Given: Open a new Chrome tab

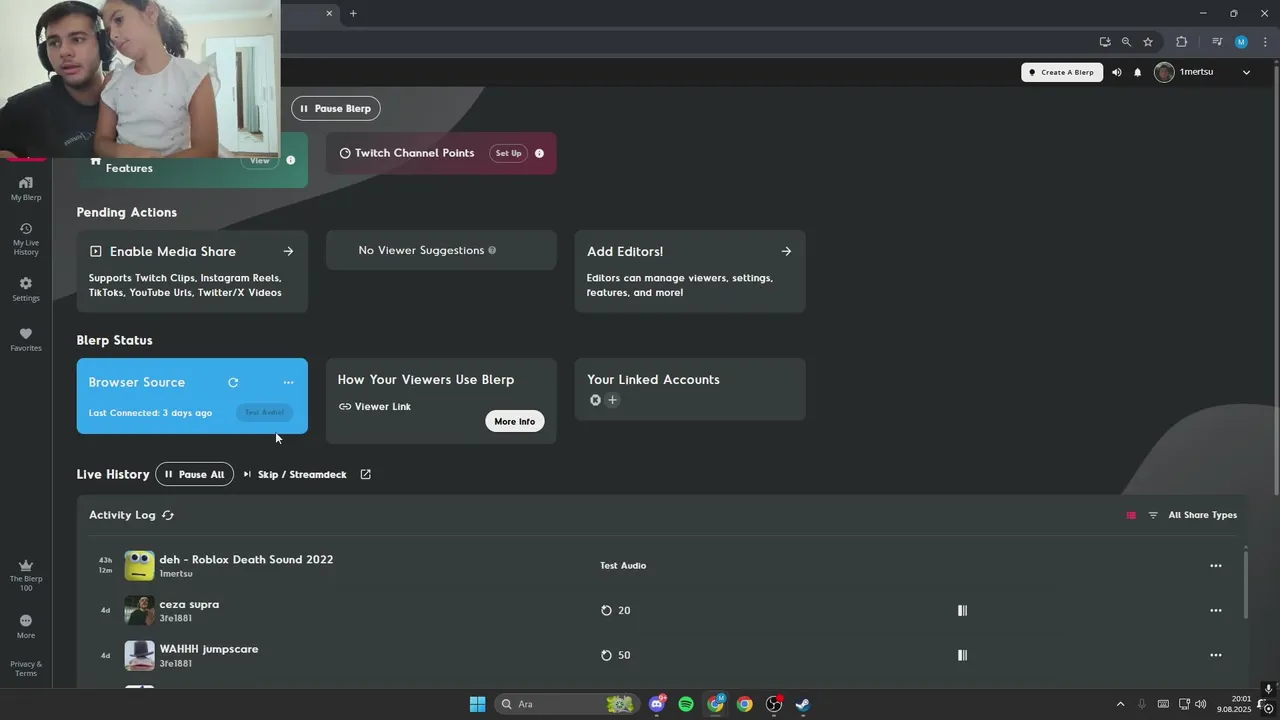Looking at the screenshot, I should [353, 13].
